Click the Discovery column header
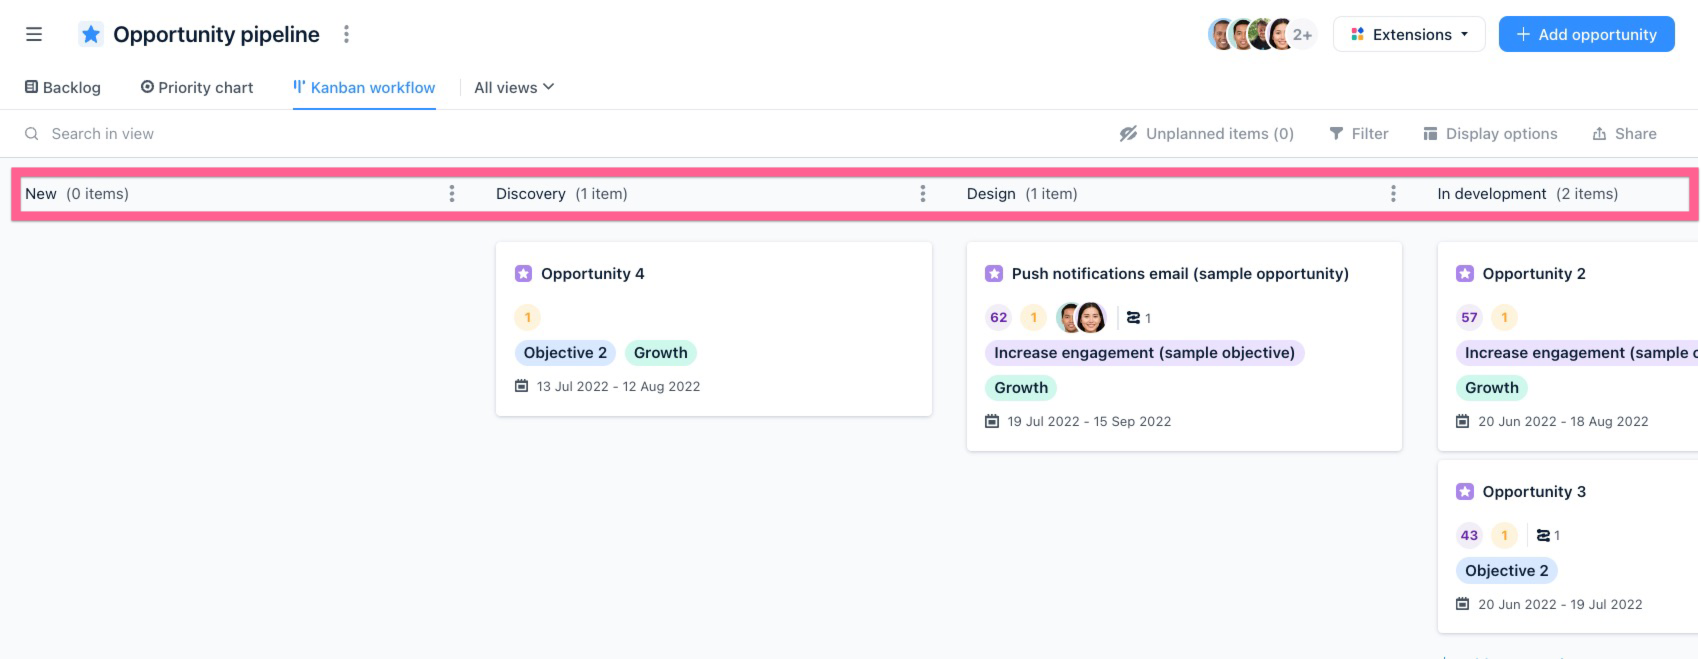1701x659 pixels. 562,194
